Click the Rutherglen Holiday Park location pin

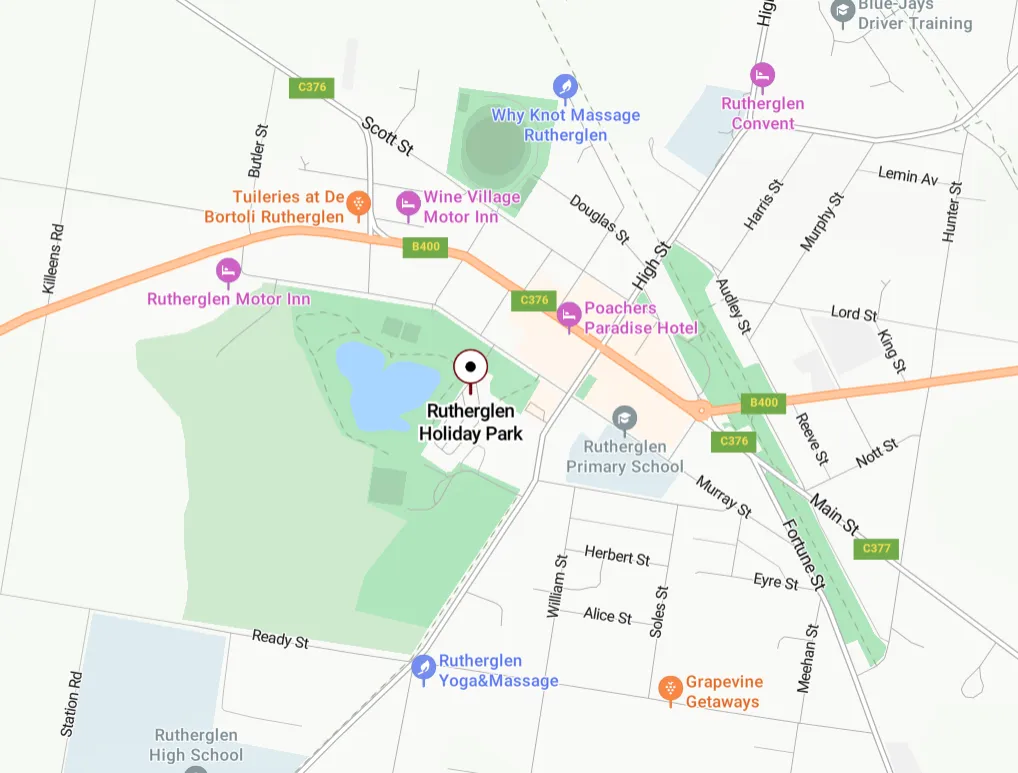(x=470, y=367)
